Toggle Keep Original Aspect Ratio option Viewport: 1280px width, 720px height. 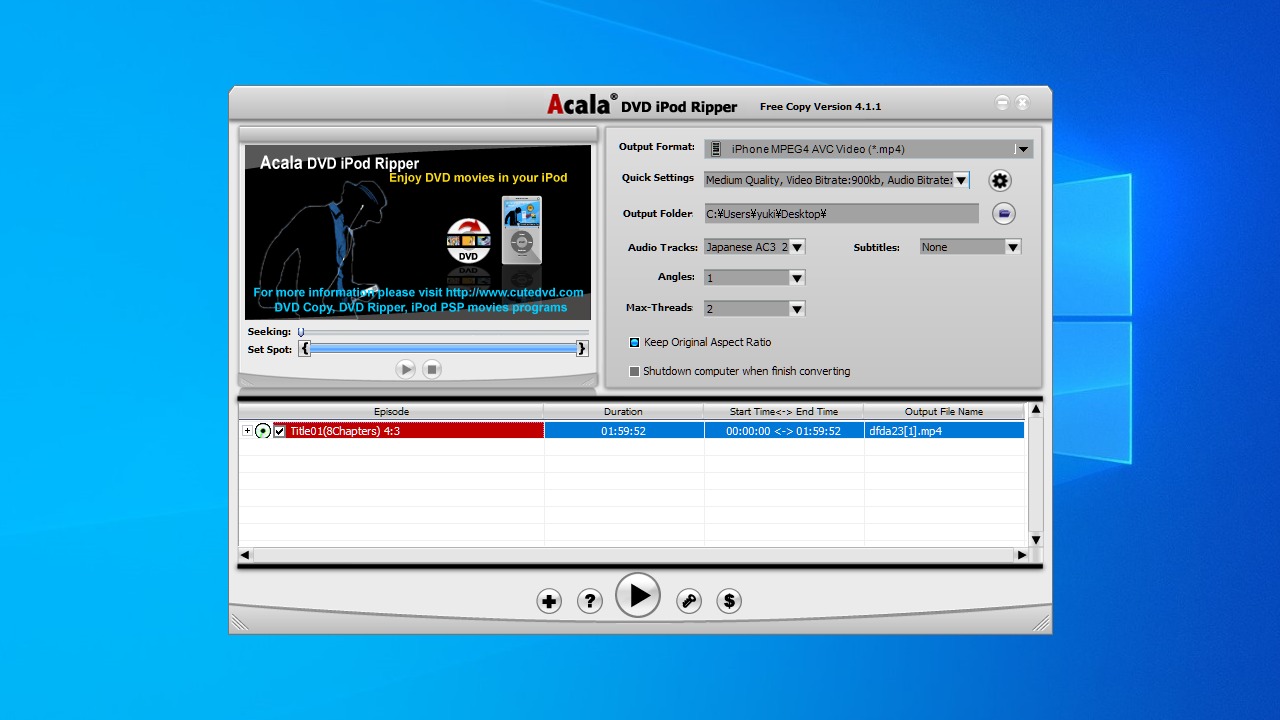click(x=634, y=342)
